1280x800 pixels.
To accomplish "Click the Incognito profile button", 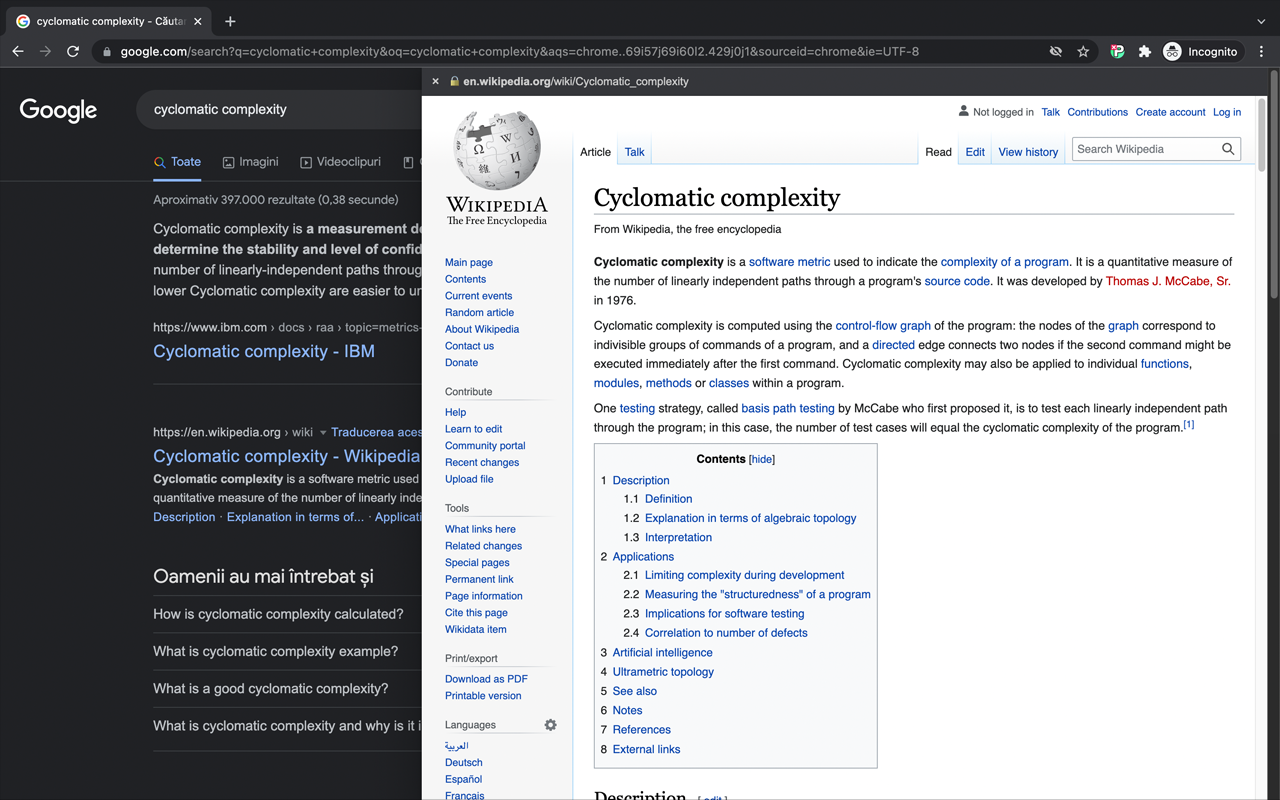I will pos(1200,51).
